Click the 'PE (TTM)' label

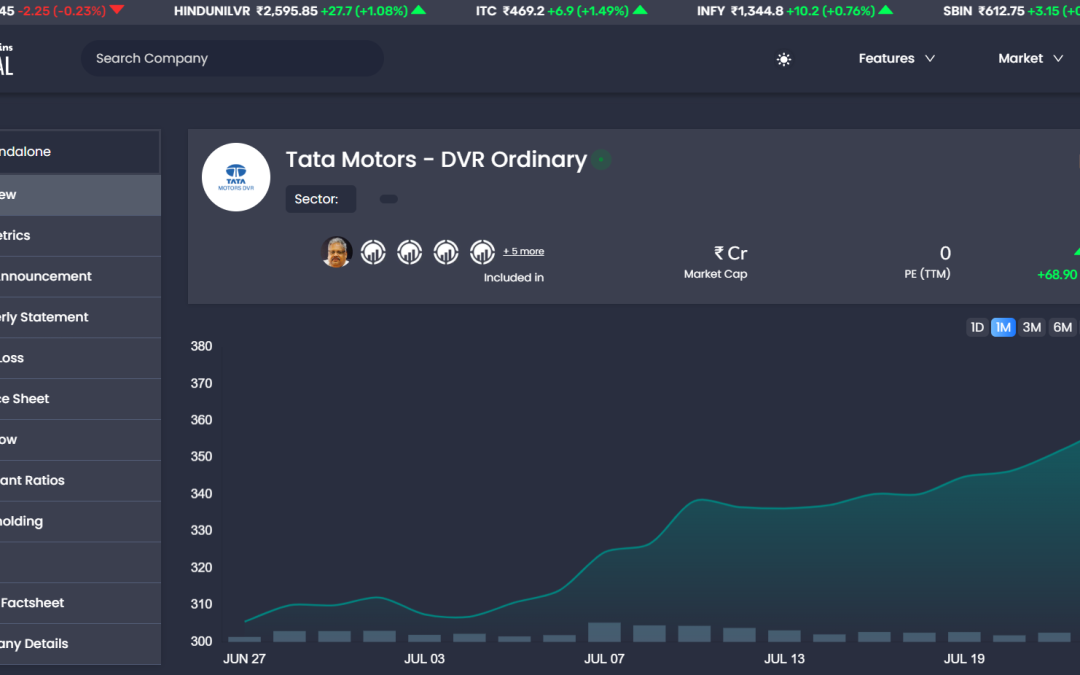(927, 274)
